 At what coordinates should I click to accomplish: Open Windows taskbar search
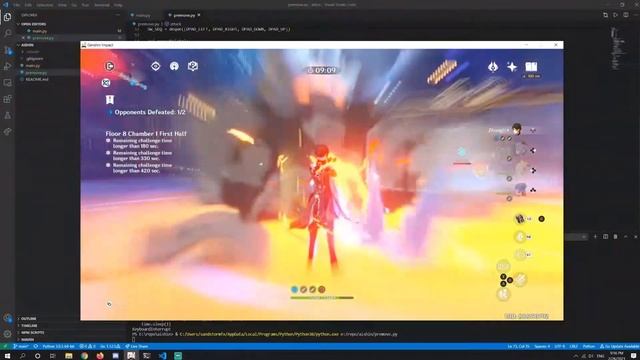22,356
